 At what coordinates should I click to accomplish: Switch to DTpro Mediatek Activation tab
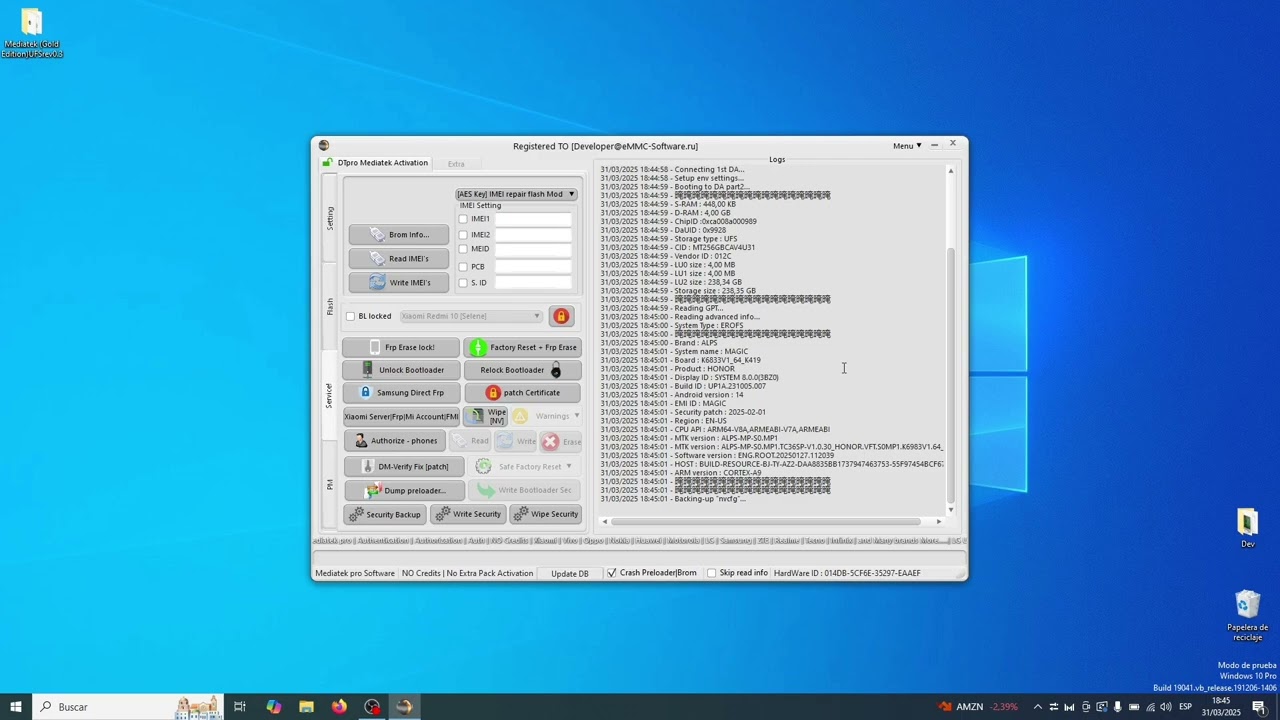375,163
